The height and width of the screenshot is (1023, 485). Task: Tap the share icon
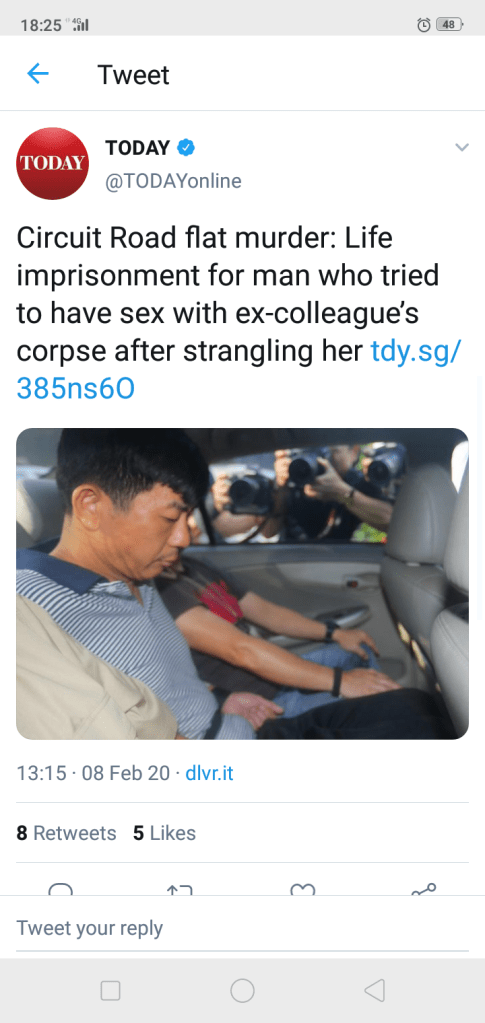click(x=424, y=889)
